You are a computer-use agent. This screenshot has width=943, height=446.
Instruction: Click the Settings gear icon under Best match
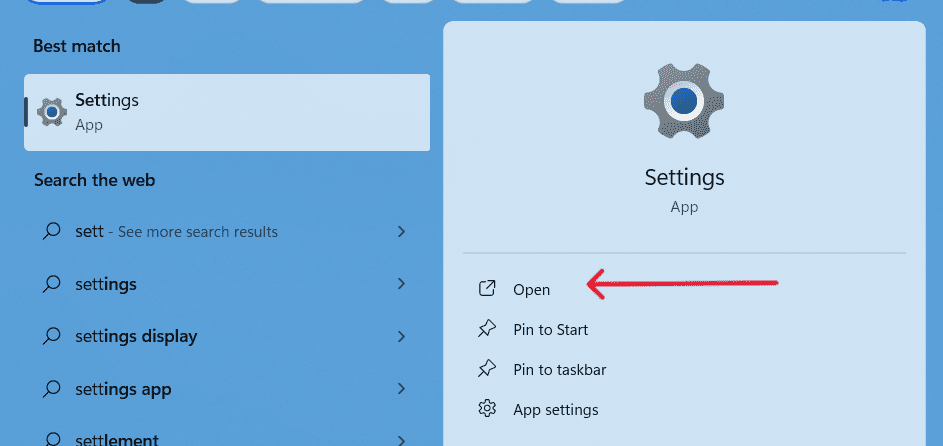click(x=52, y=111)
